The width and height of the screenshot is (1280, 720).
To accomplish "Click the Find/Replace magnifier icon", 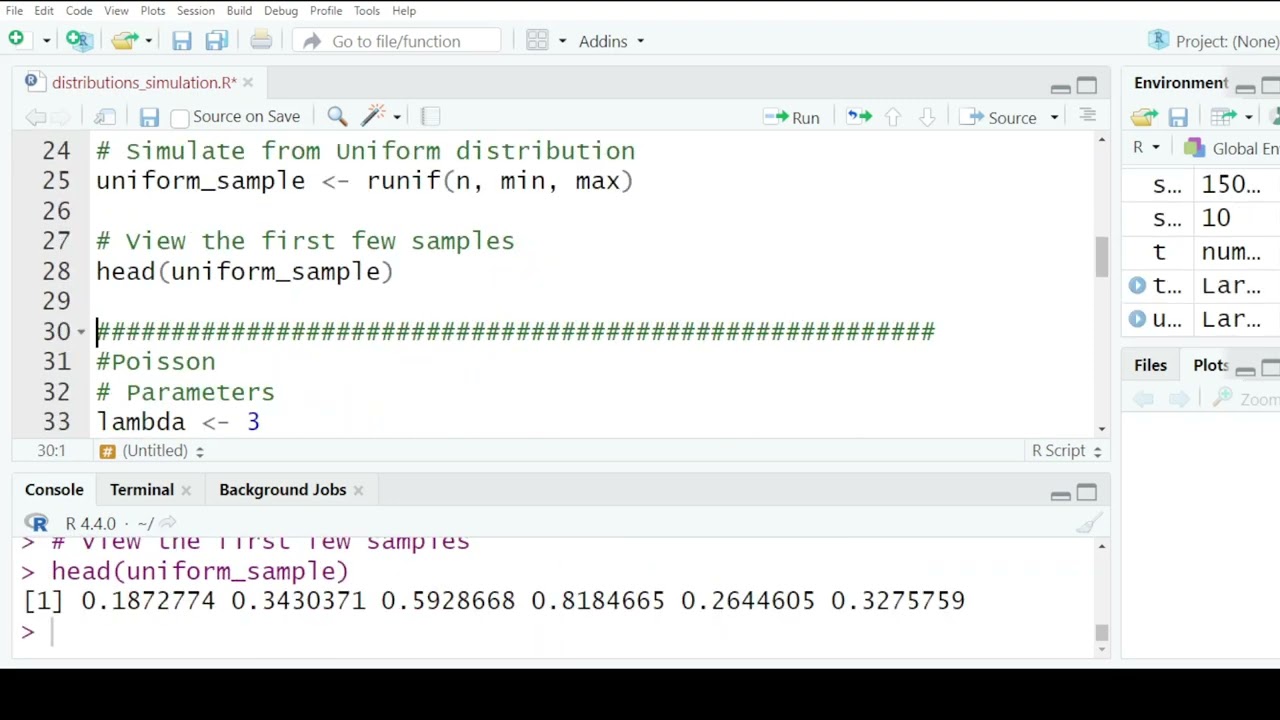I will click(337, 117).
